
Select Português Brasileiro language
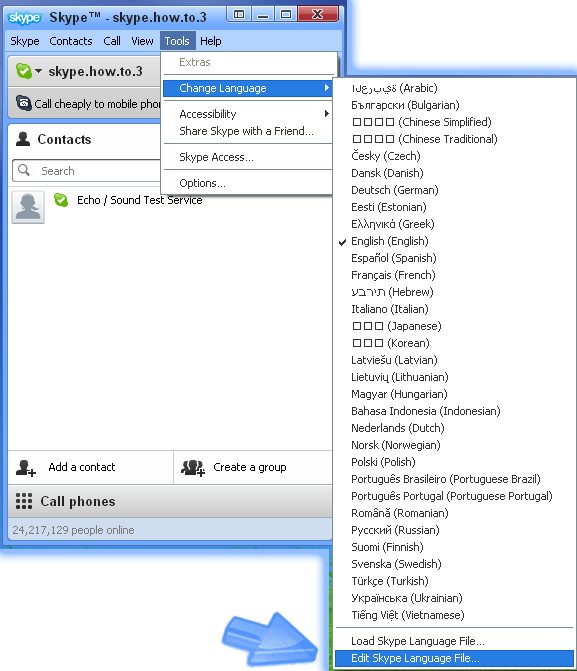pyautogui.click(x=446, y=479)
